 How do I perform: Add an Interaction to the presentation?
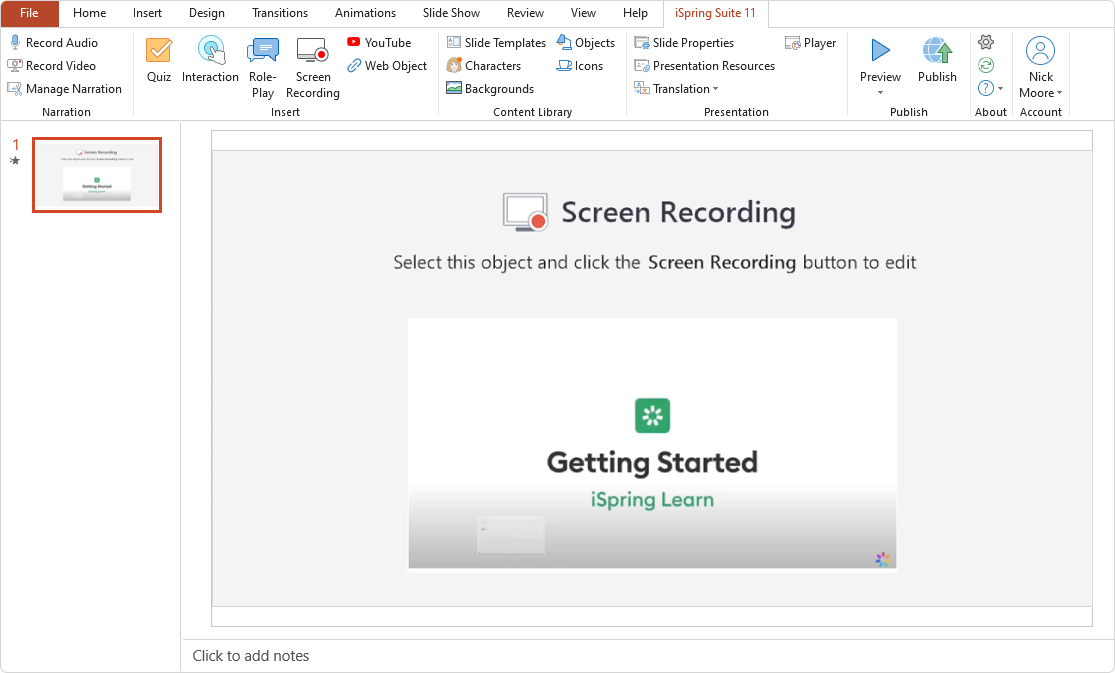210,60
